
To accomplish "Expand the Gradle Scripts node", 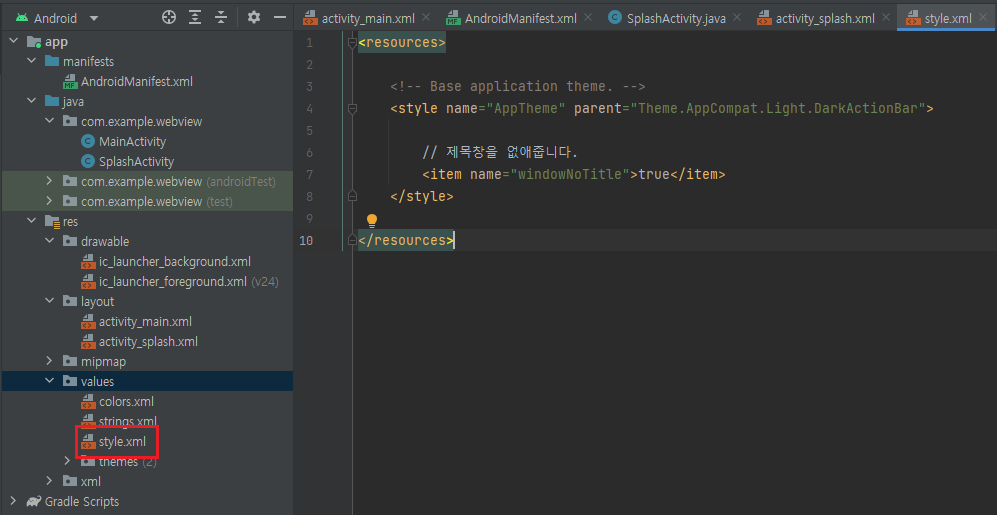I will point(13,501).
